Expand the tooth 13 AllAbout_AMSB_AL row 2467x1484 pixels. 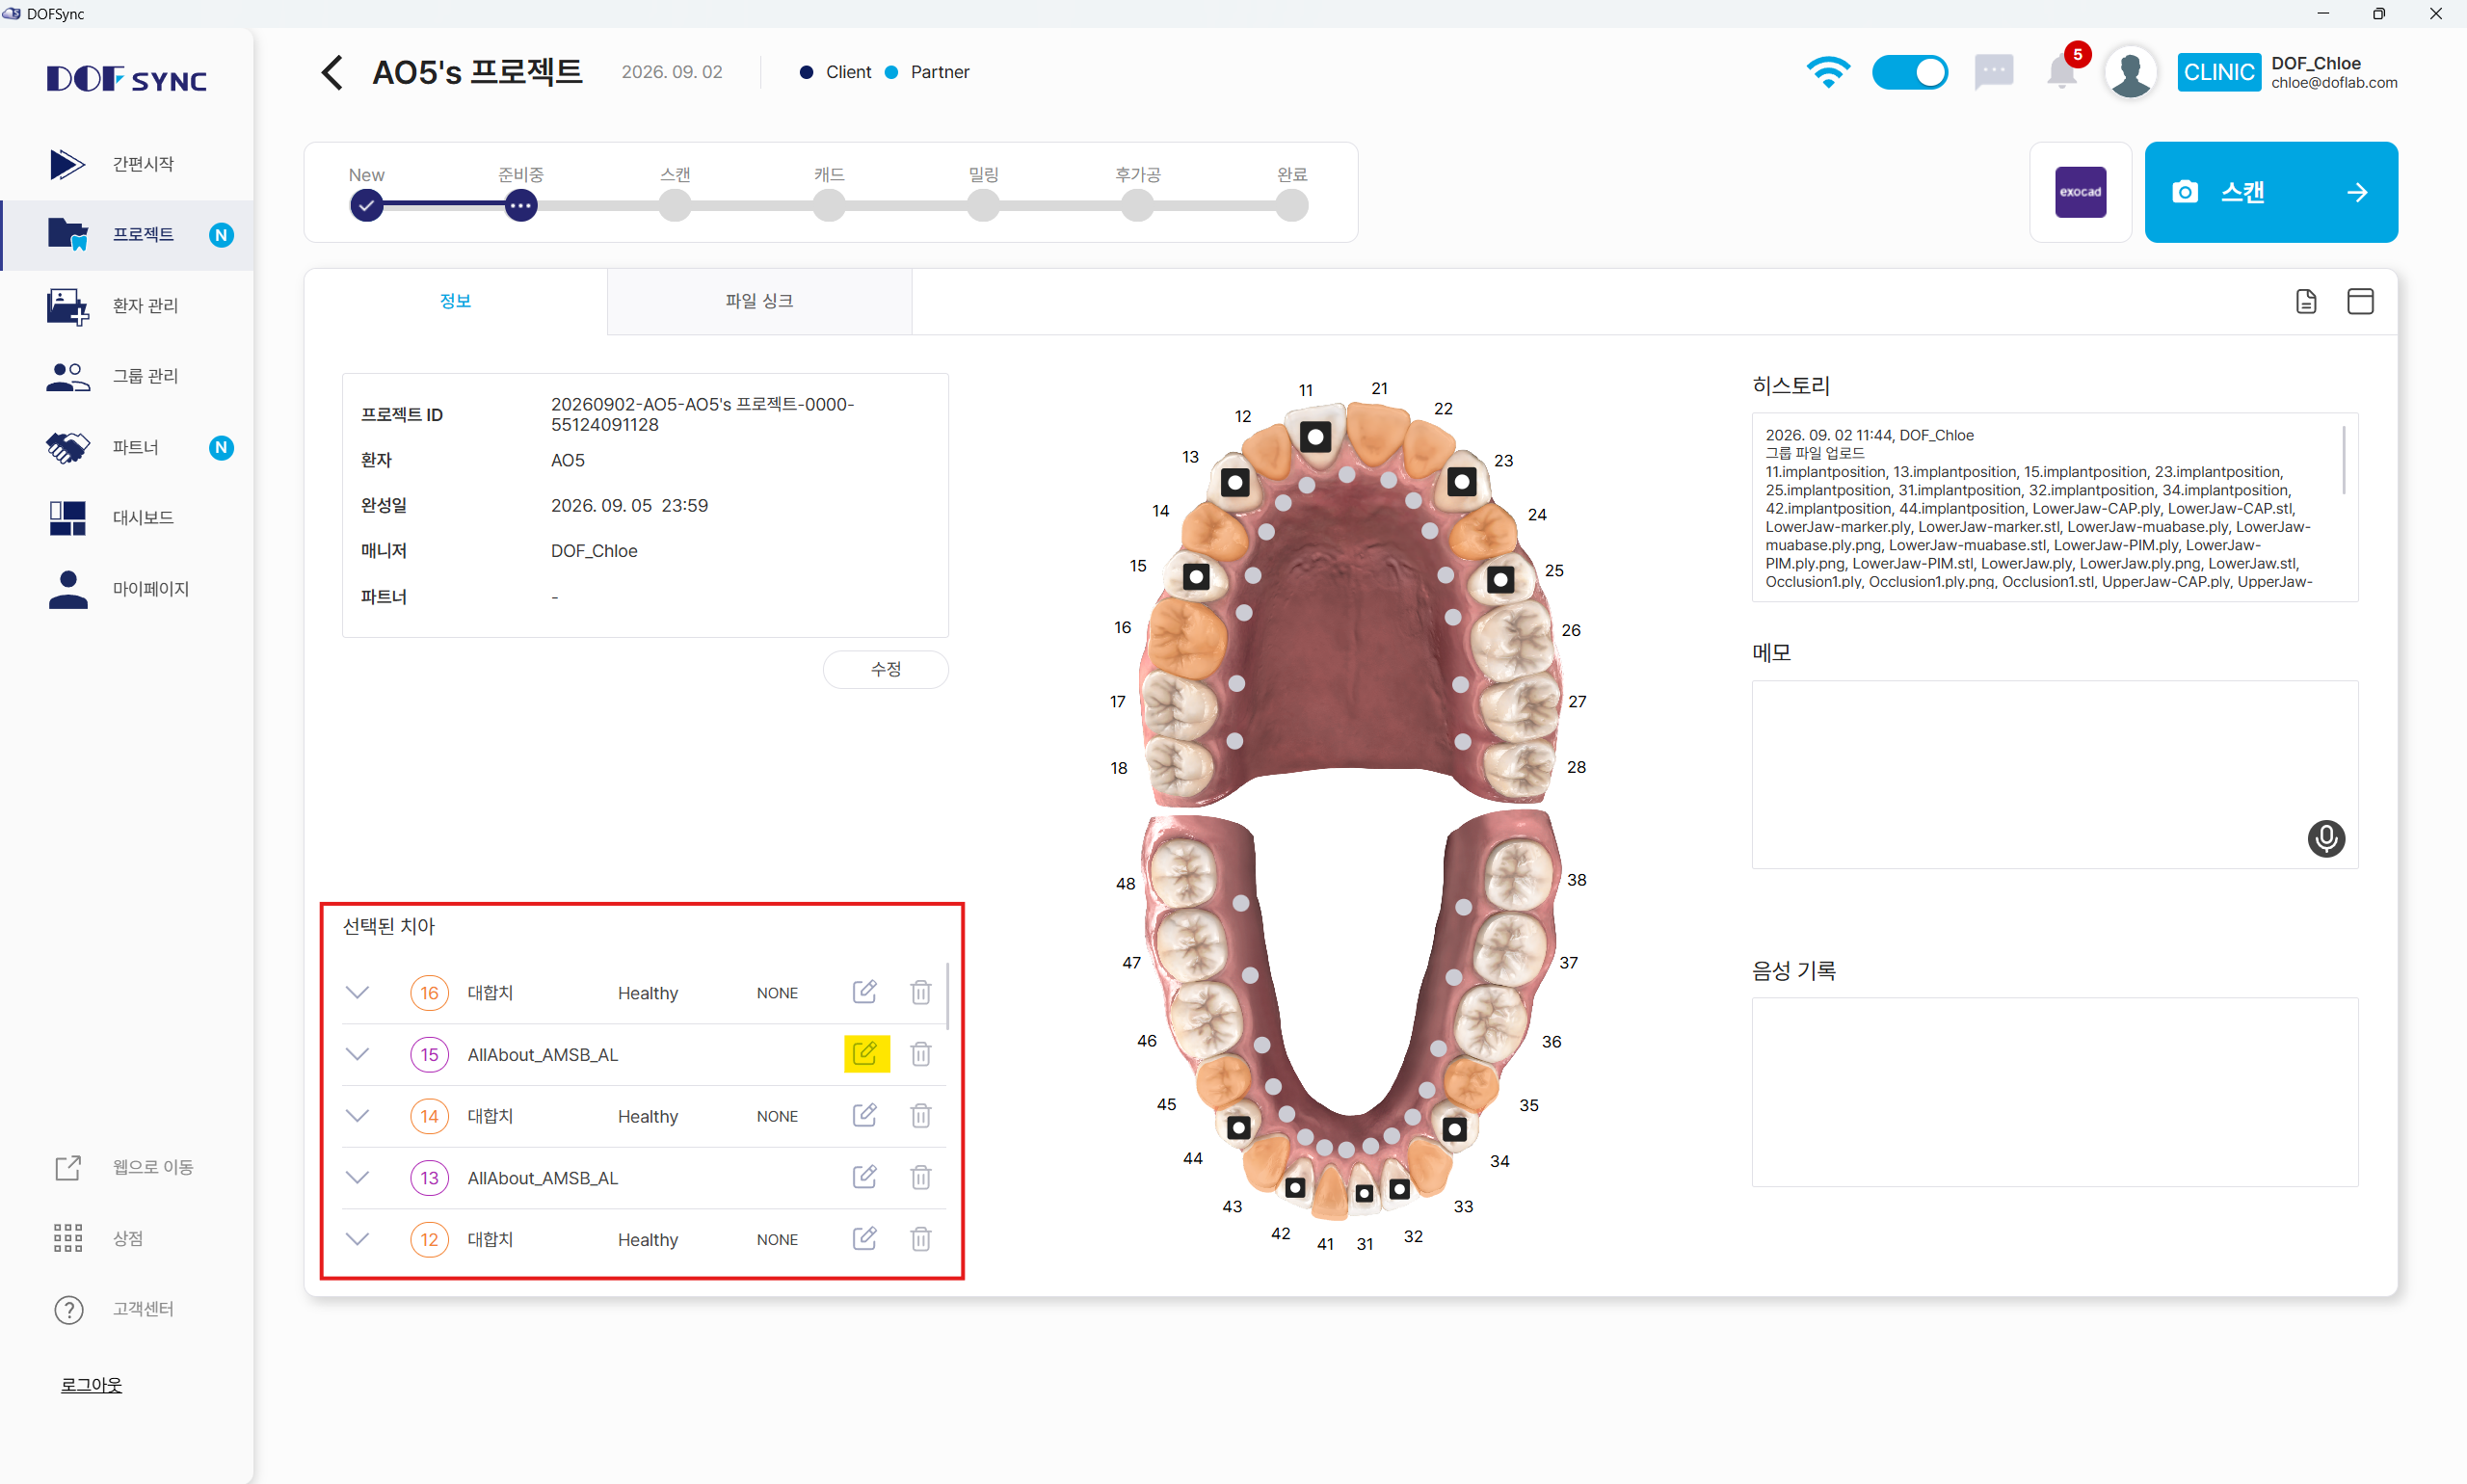click(x=357, y=1177)
